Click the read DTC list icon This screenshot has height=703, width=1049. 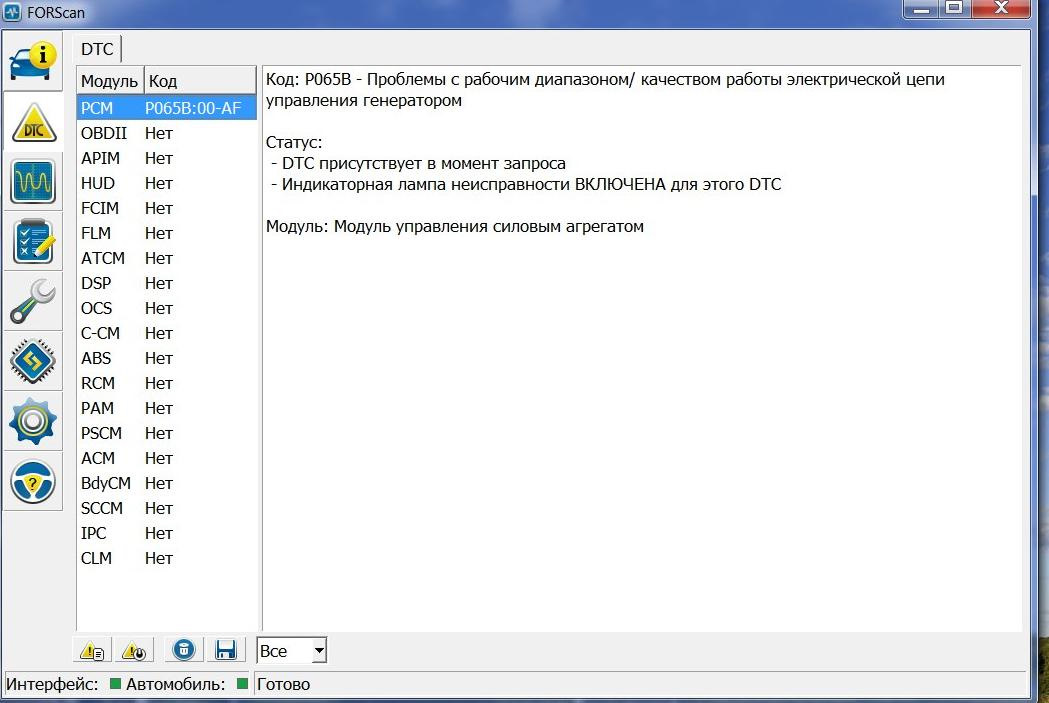click(x=92, y=650)
